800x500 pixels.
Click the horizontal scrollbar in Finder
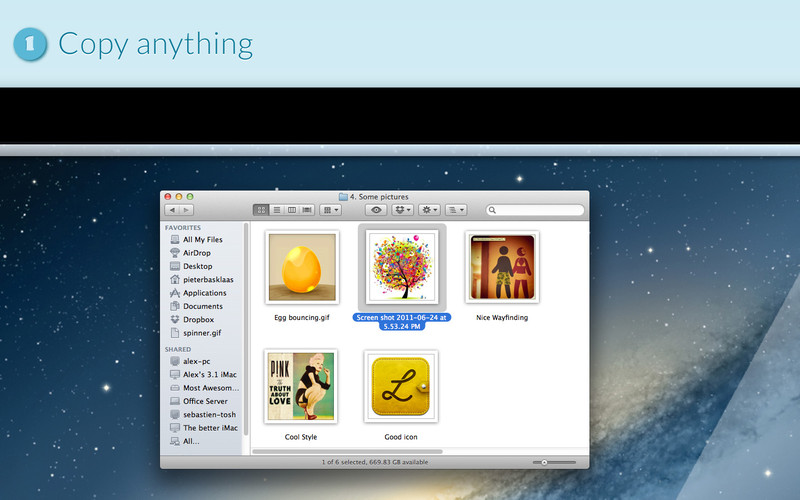347,452
